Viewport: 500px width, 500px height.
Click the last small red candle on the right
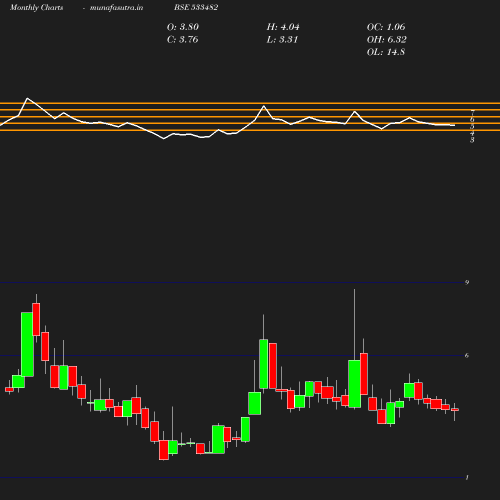point(455,410)
